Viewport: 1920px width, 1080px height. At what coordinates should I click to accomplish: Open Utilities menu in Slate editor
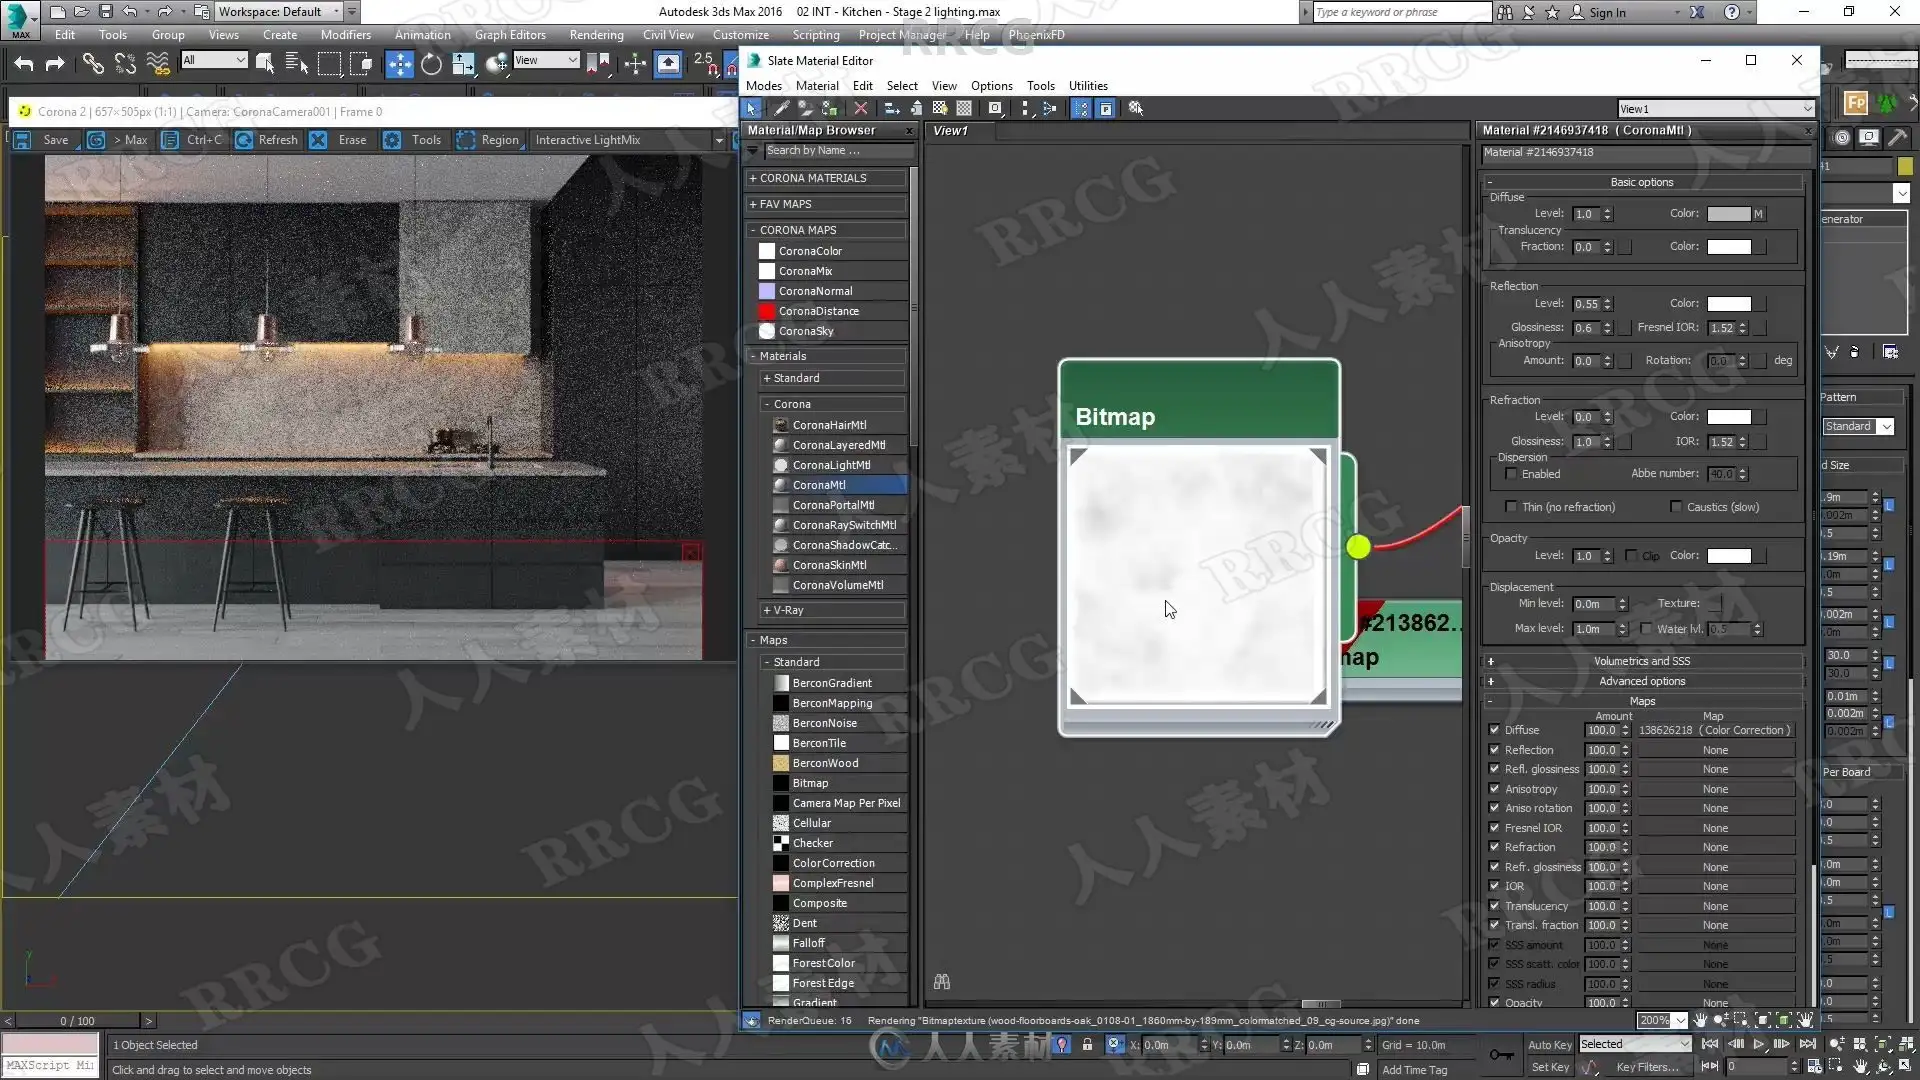[1088, 86]
